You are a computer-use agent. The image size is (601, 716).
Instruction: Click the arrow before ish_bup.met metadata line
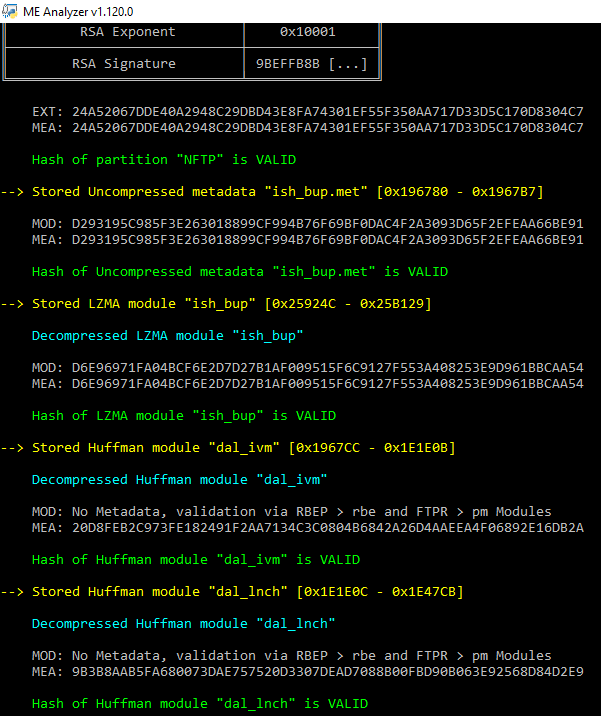point(12,192)
